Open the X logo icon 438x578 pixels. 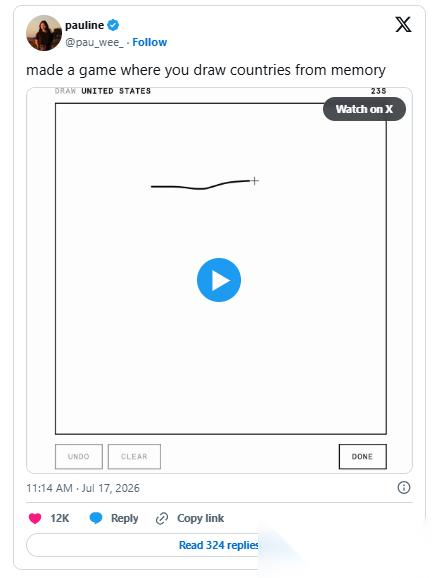(x=403, y=25)
